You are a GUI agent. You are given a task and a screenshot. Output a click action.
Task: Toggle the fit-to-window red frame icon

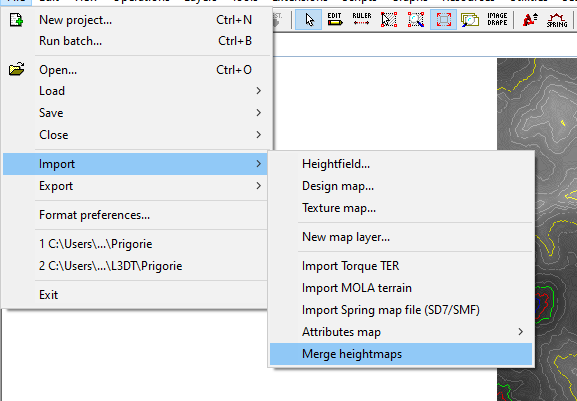443,19
